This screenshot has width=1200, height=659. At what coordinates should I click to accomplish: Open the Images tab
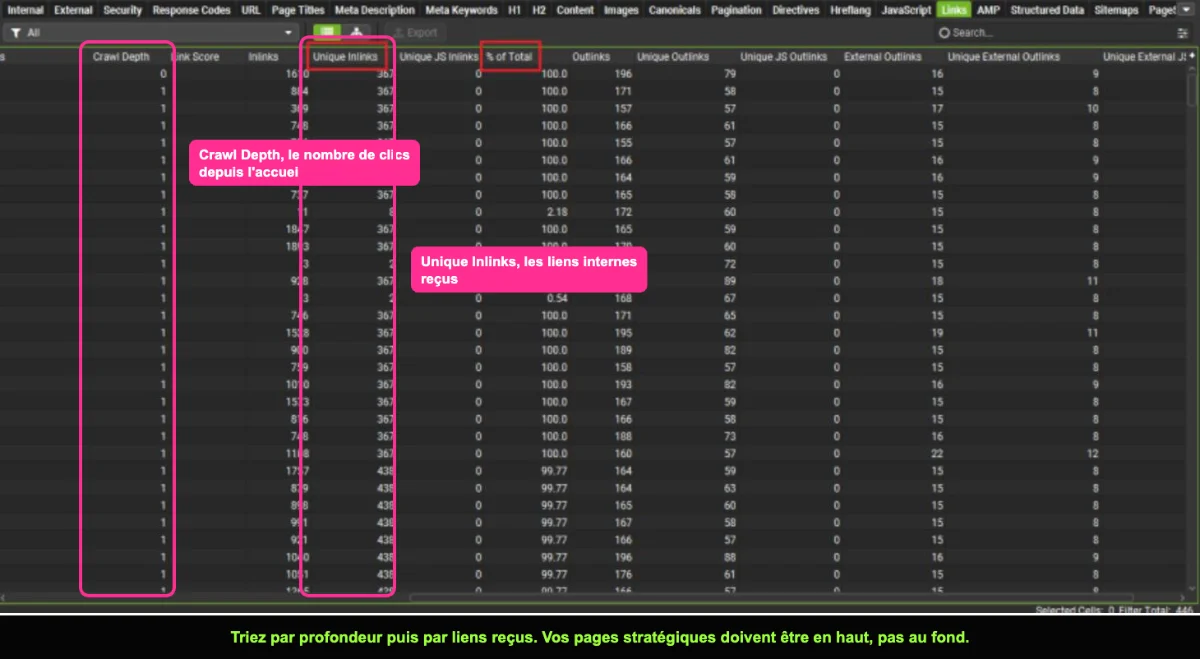[x=621, y=10]
